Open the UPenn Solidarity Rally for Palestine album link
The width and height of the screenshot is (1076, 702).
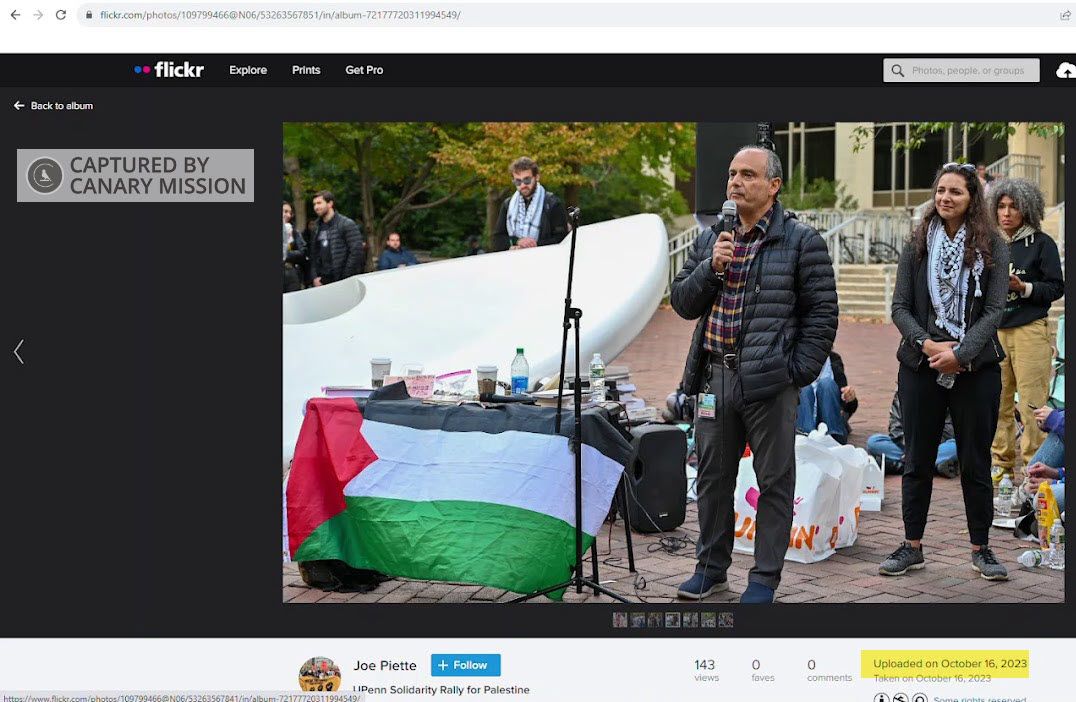[x=440, y=688]
